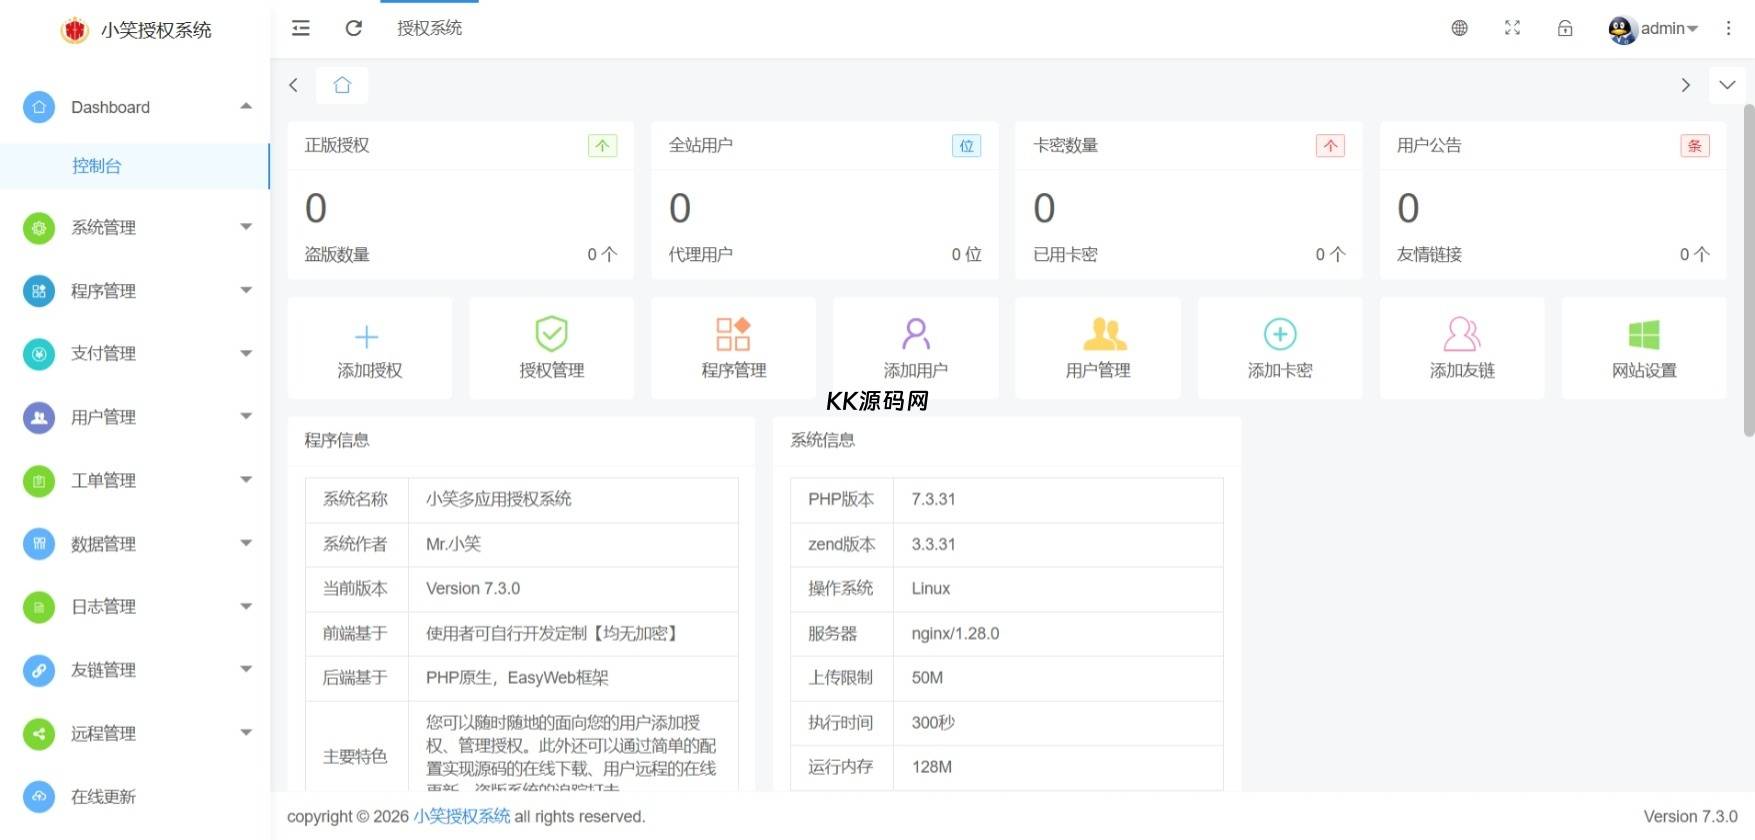Click the 添加授权 plus shortcut

369,349
